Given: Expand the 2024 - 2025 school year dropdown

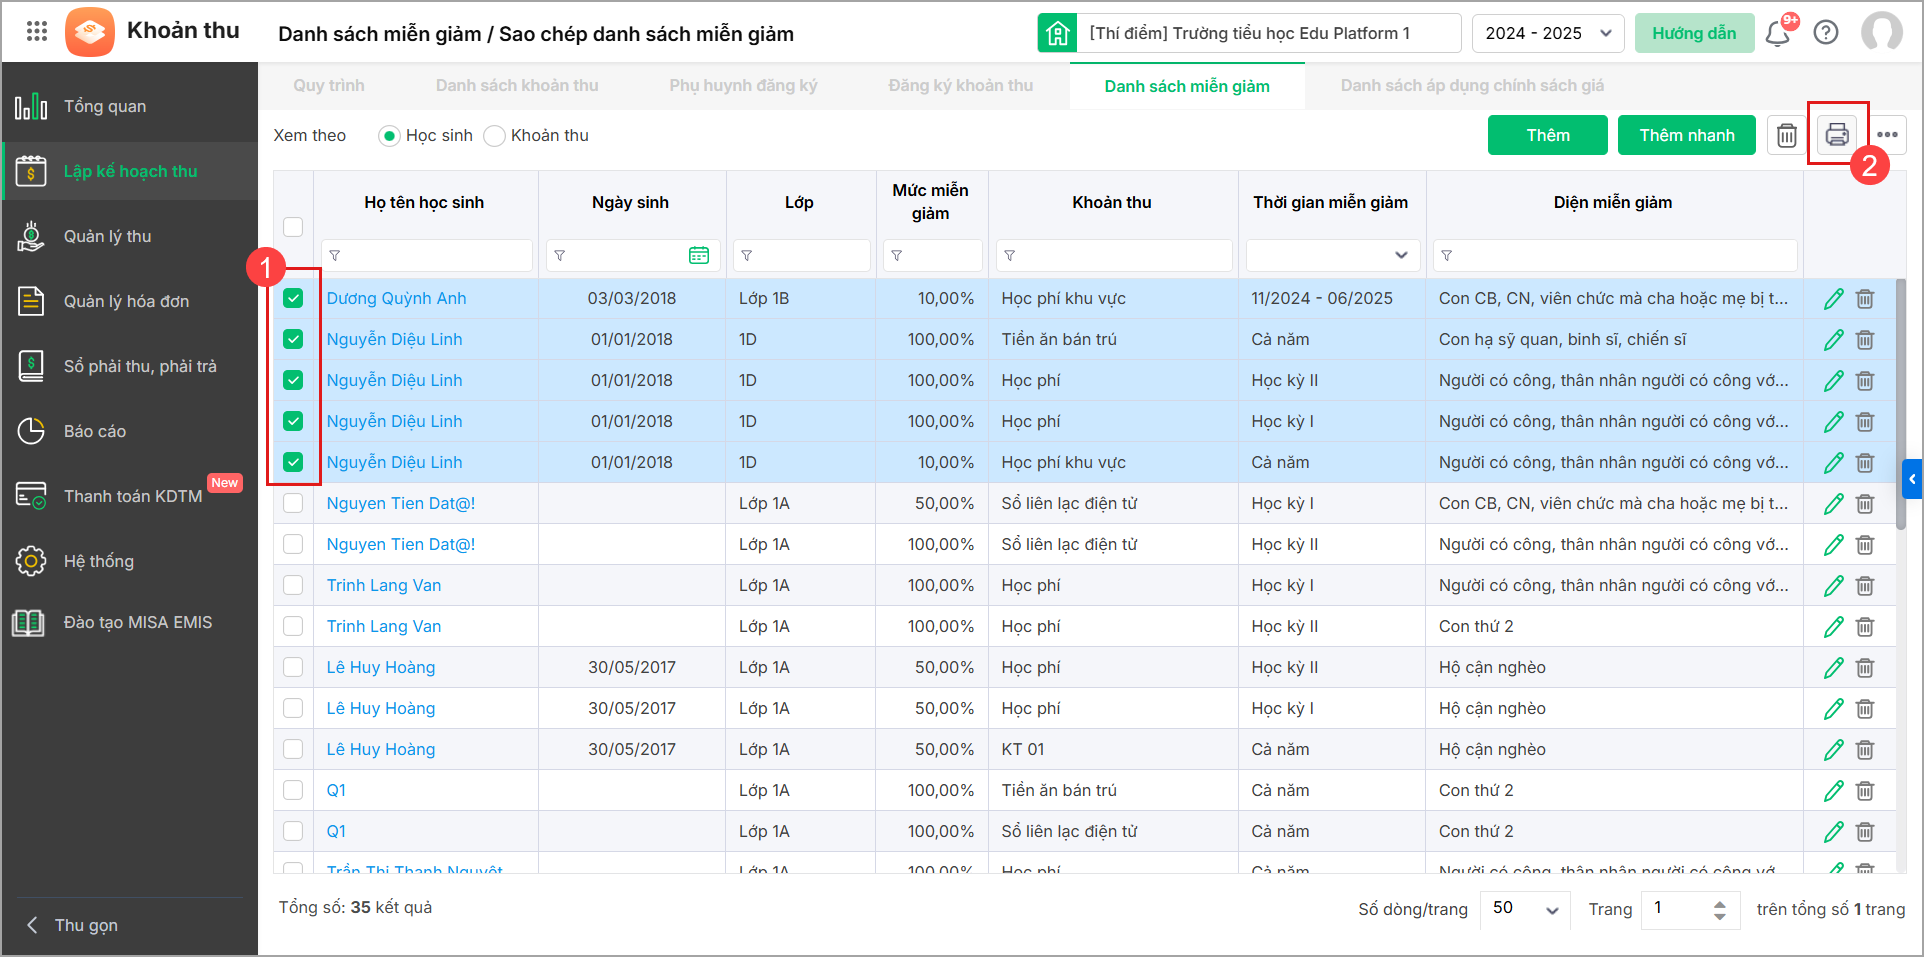Looking at the screenshot, I should point(1547,33).
